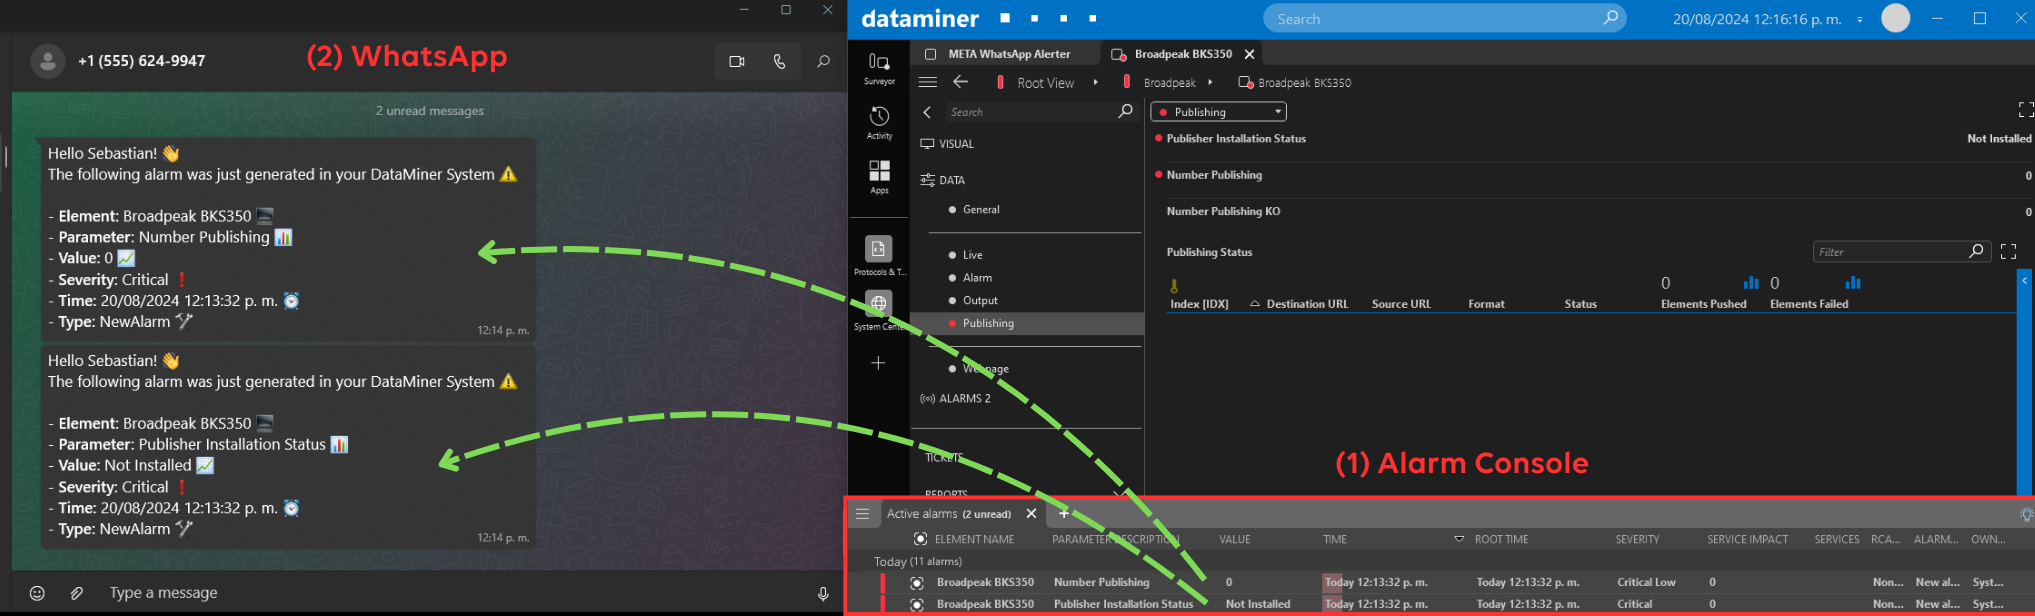The image size is (2035, 616).
Task: Open the WhatsApp contact's profile picture
Action: [47, 61]
